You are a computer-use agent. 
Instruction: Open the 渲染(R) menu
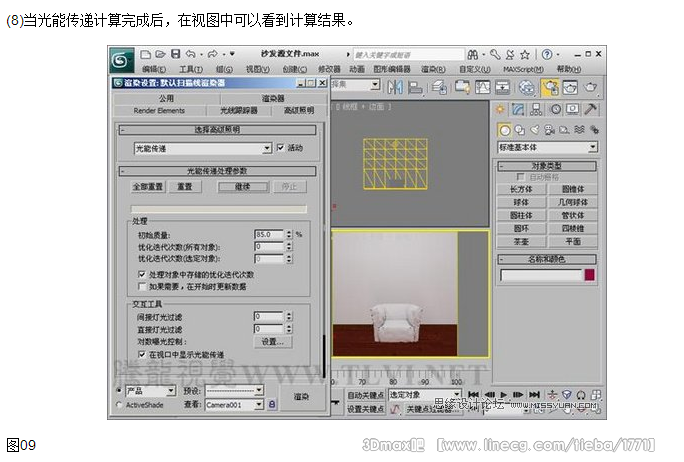pyautogui.click(x=433, y=69)
